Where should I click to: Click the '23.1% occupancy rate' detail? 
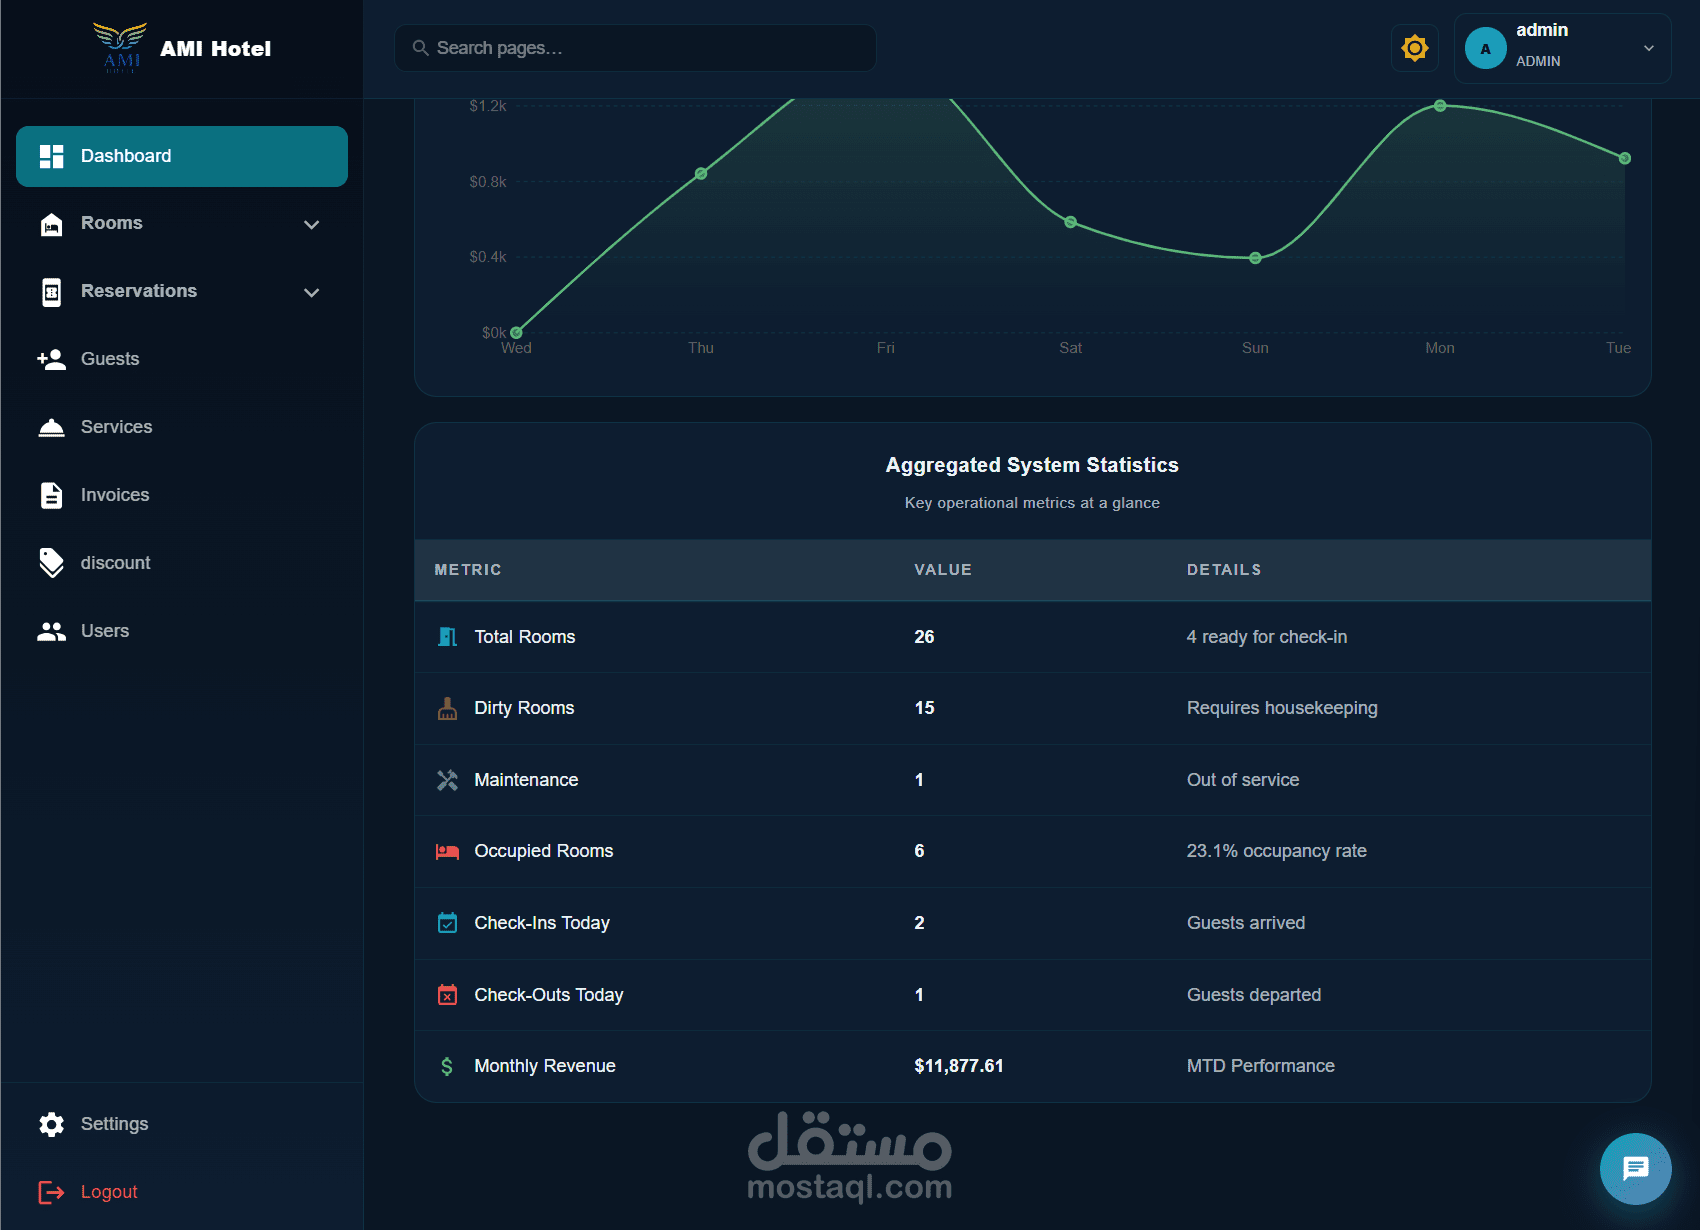click(x=1277, y=851)
